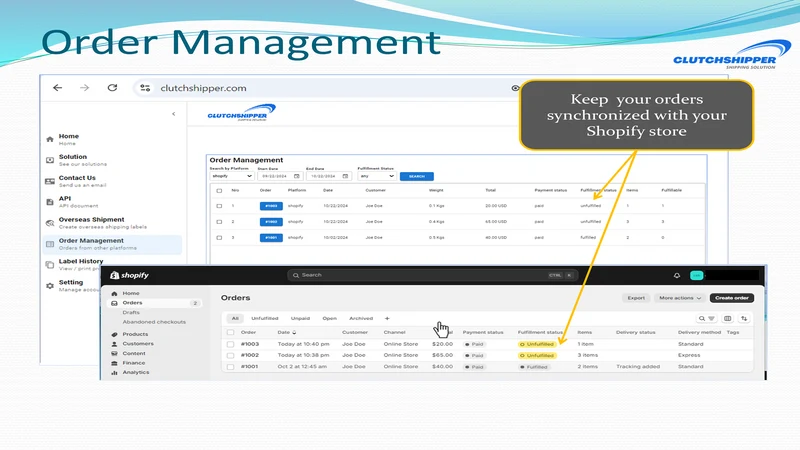
Task: Open the Start Date picker field
Action: [x=280, y=176]
